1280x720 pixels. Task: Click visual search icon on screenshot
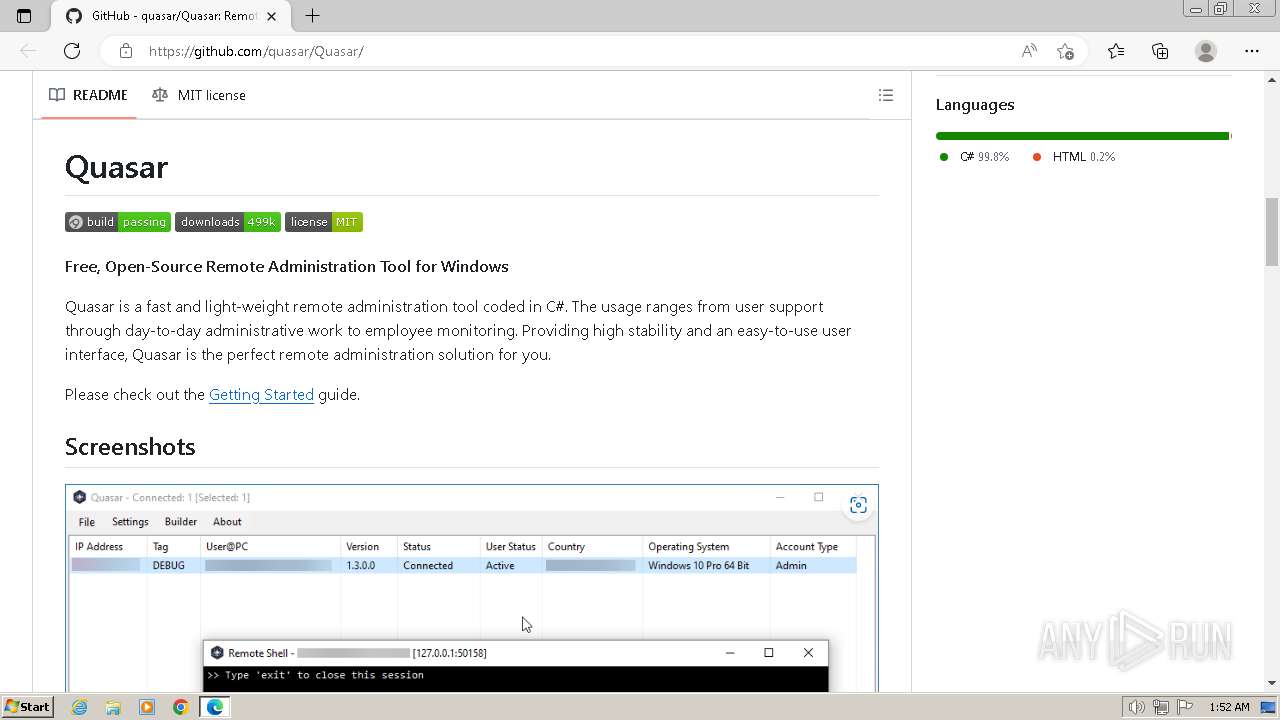pos(858,505)
